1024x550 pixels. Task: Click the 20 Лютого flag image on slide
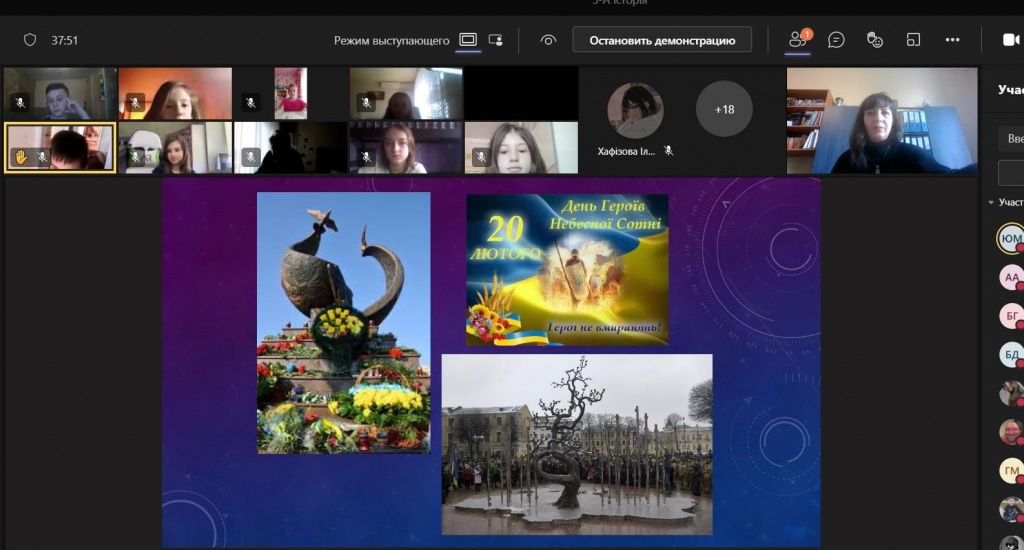tap(567, 270)
